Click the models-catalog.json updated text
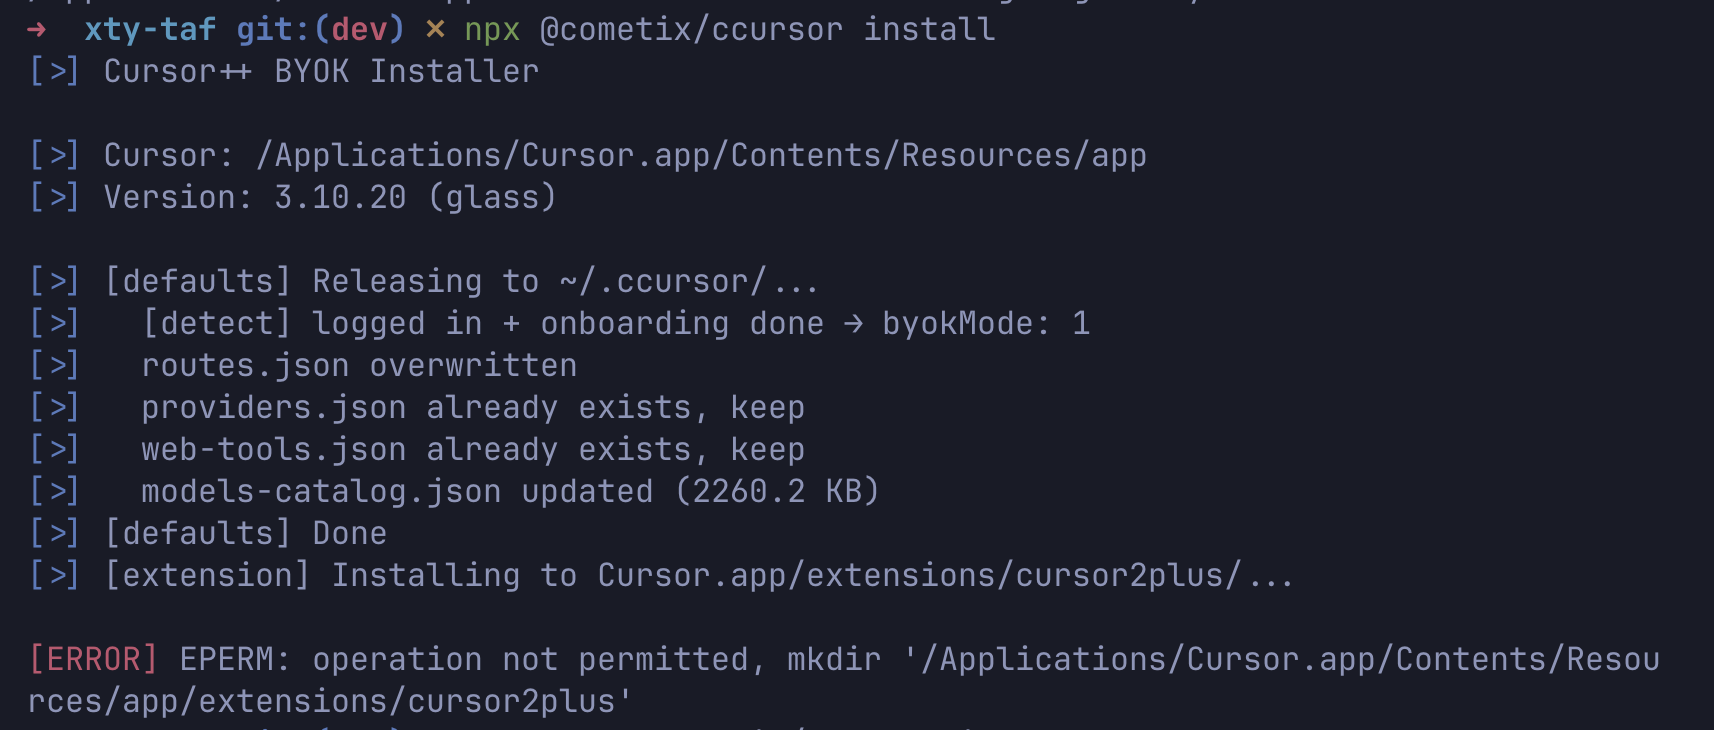This screenshot has width=1714, height=730. pyautogui.click(x=397, y=492)
